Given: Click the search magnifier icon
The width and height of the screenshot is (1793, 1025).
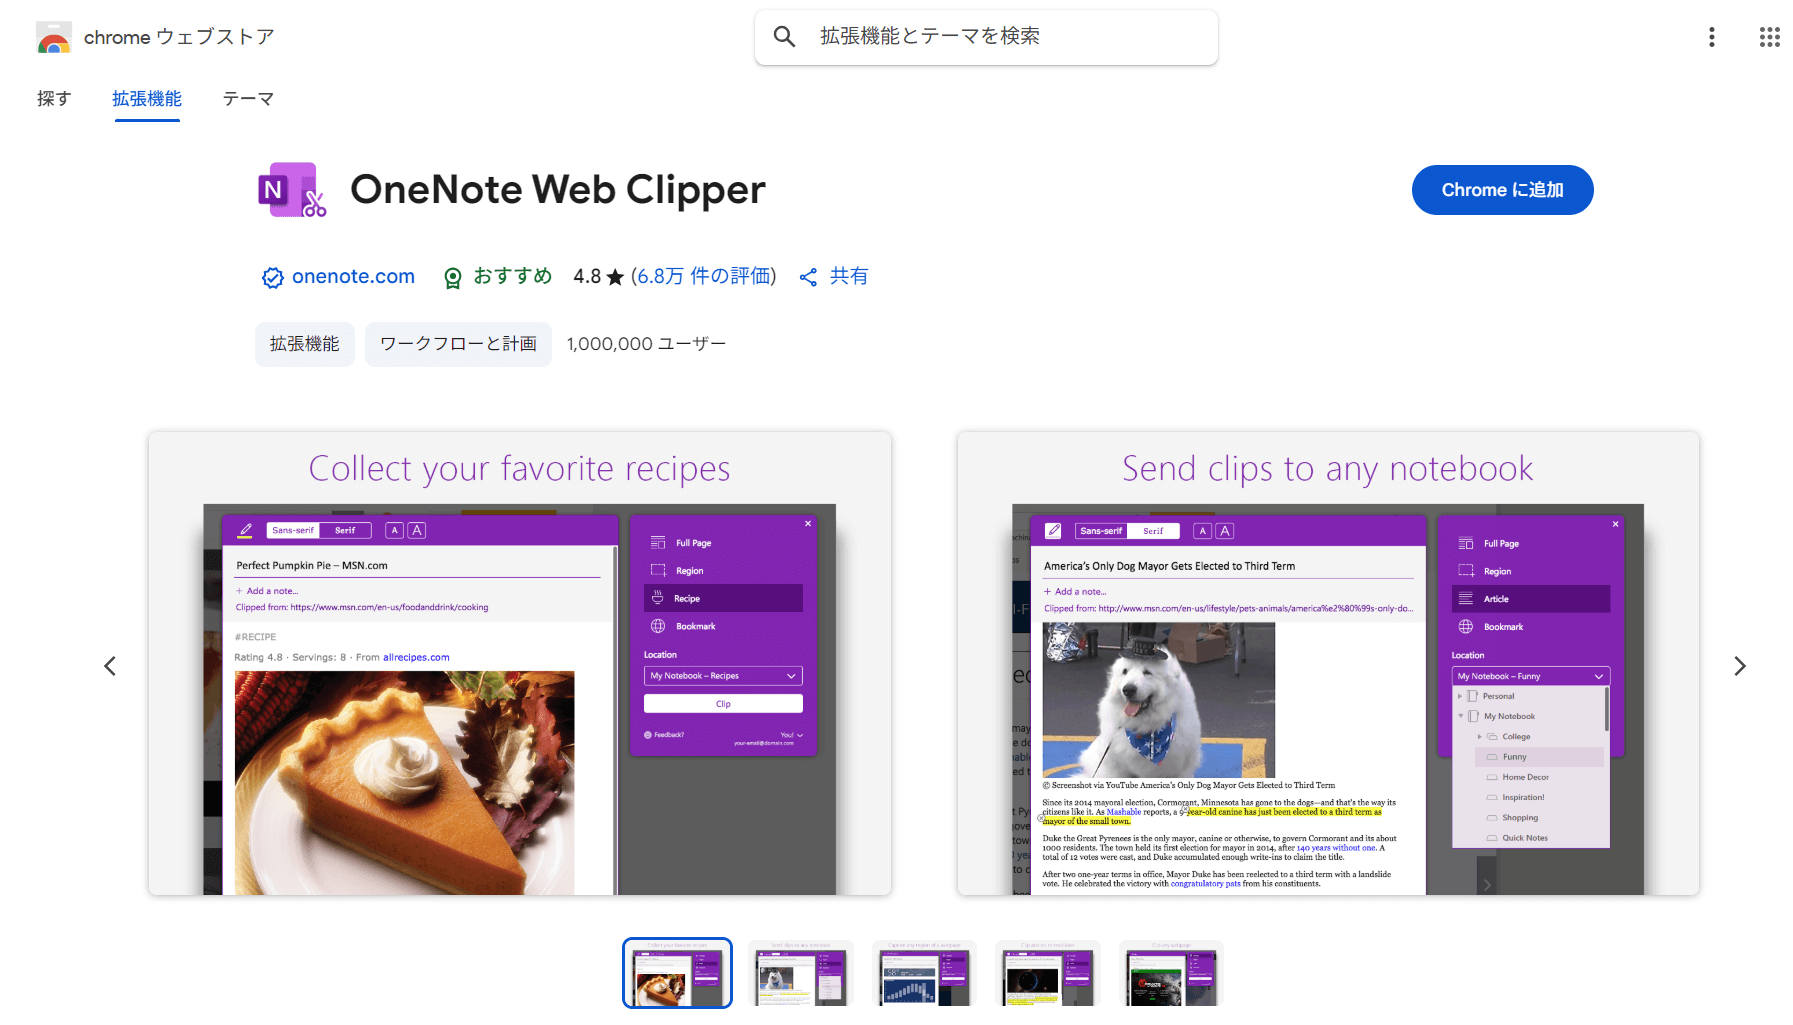Looking at the screenshot, I should pyautogui.click(x=784, y=37).
